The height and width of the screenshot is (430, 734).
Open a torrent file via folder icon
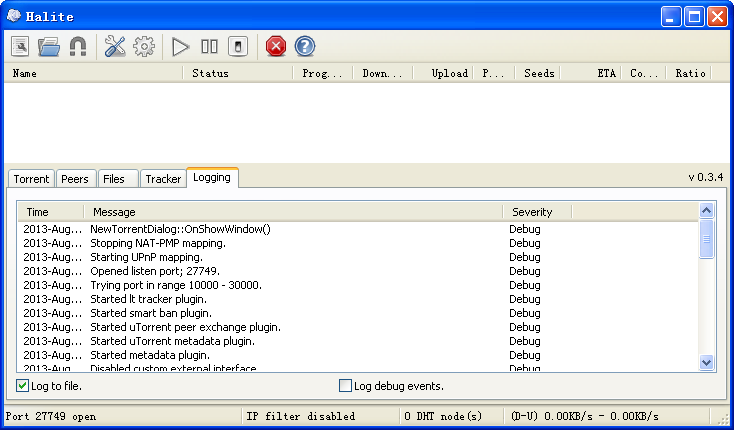tap(49, 46)
